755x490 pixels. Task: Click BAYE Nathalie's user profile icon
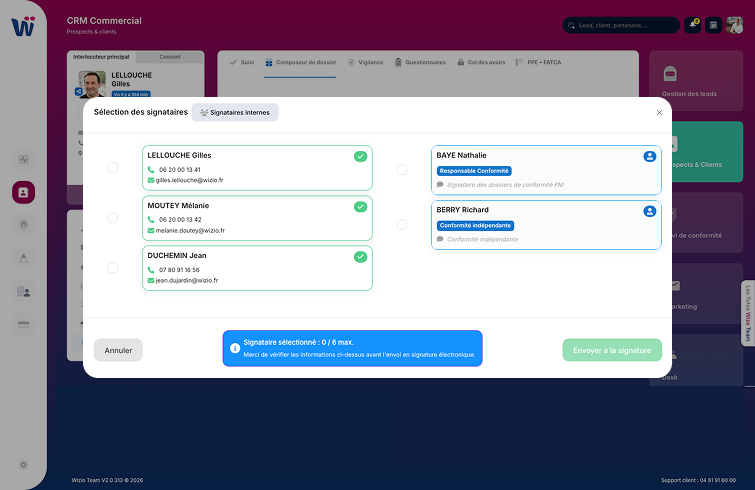650,156
